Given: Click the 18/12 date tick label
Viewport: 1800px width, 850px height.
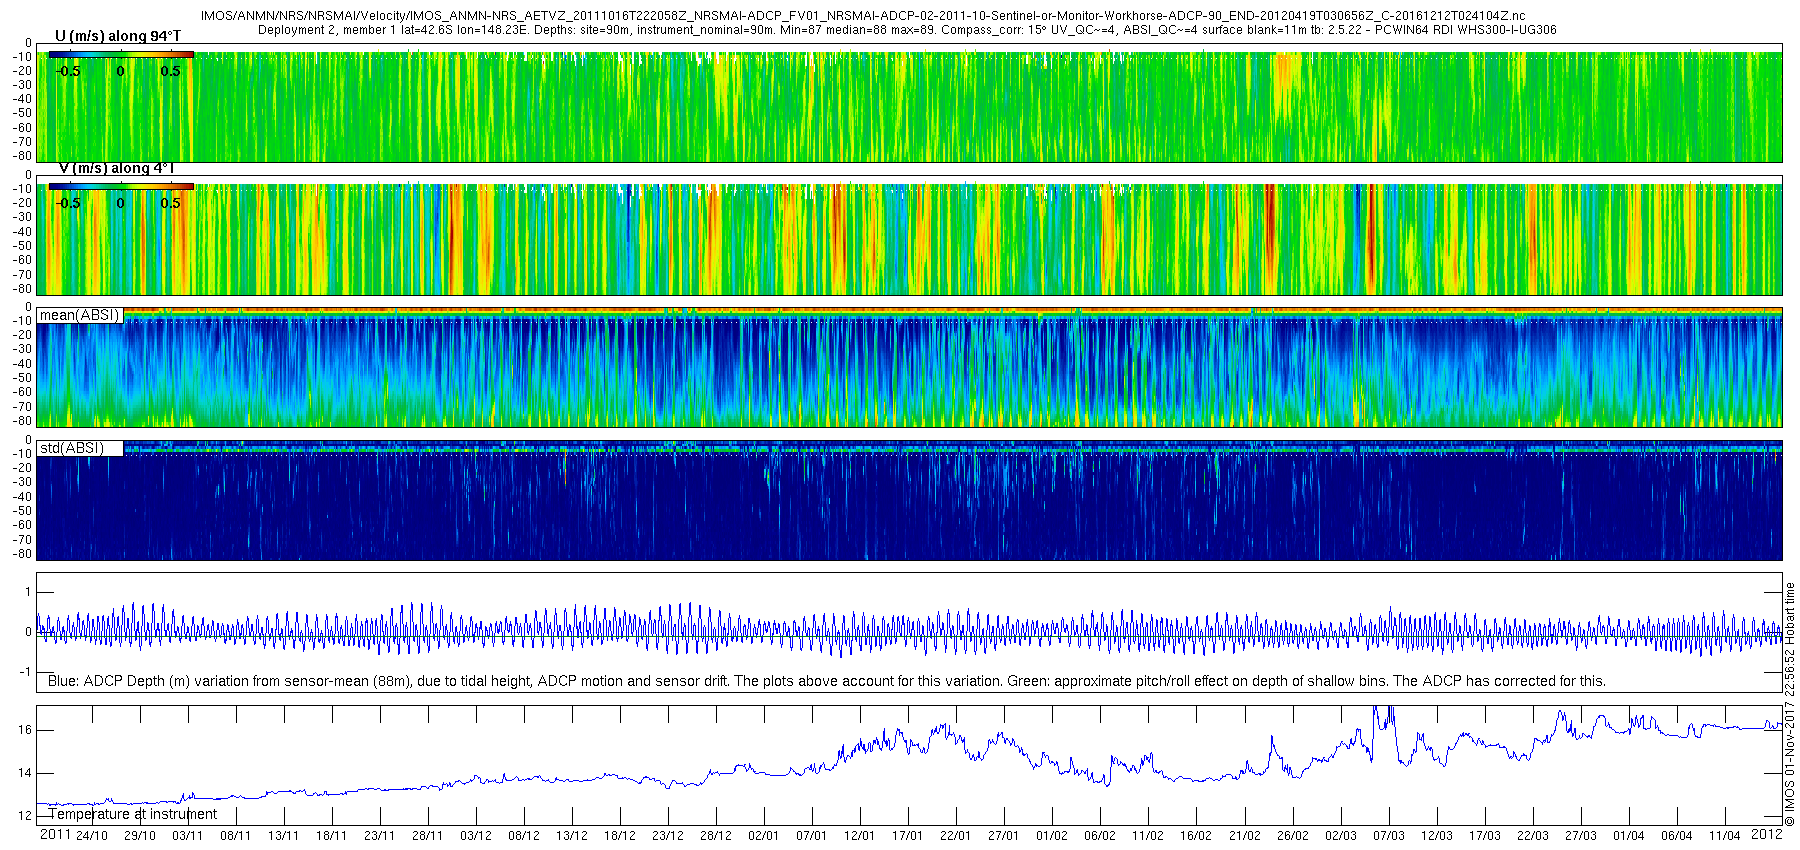Looking at the screenshot, I should point(619,836).
